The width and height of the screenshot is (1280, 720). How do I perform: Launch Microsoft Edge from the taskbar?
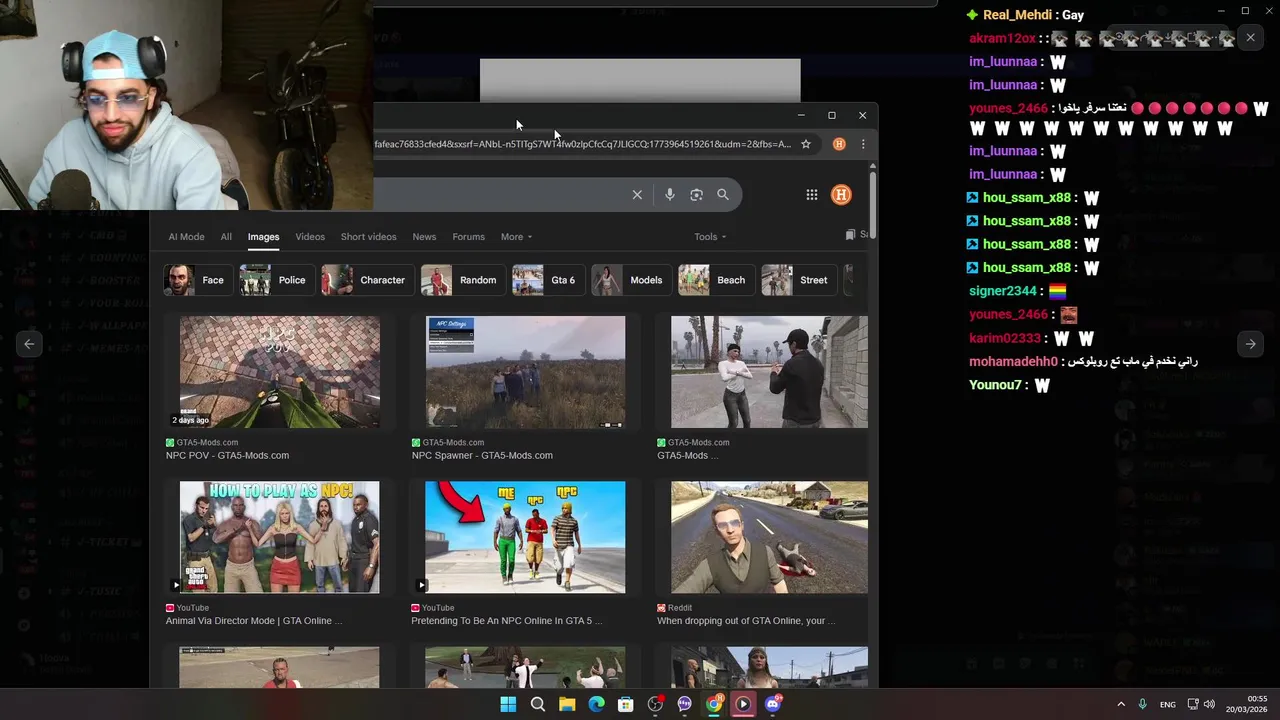[596, 704]
